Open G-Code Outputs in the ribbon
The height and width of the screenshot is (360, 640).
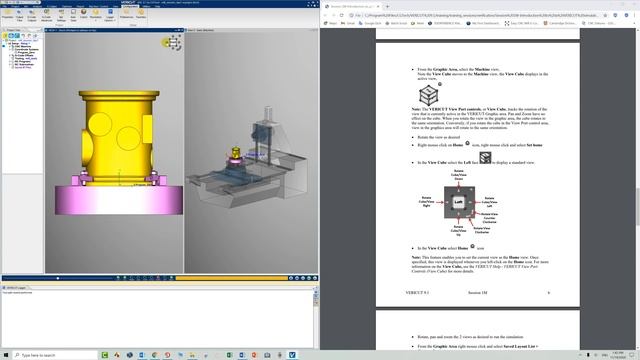tap(32, 15)
